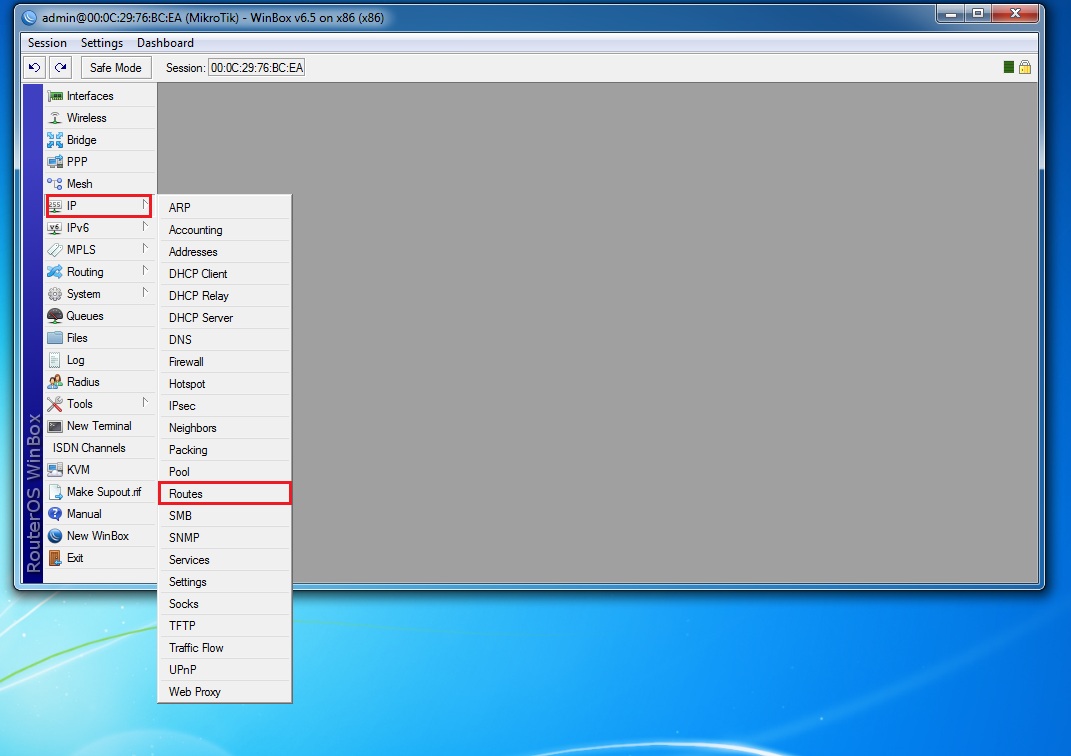Image resolution: width=1071 pixels, height=756 pixels.
Task: Click the Undo arrow in toolbar
Action: point(34,68)
